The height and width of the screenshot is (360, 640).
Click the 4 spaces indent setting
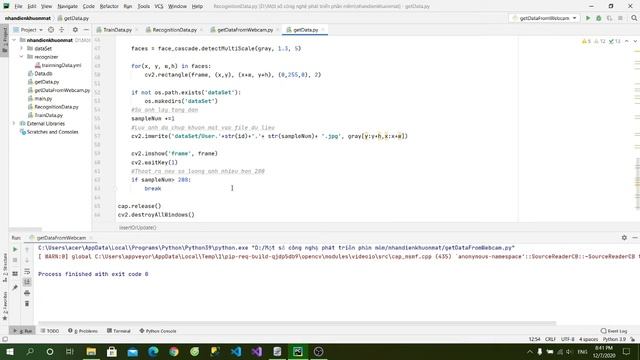click(x=588, y=339)
